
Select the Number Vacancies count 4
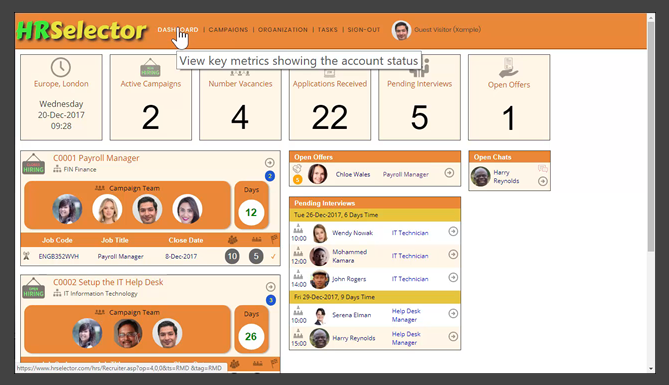[x=240, y=117]
